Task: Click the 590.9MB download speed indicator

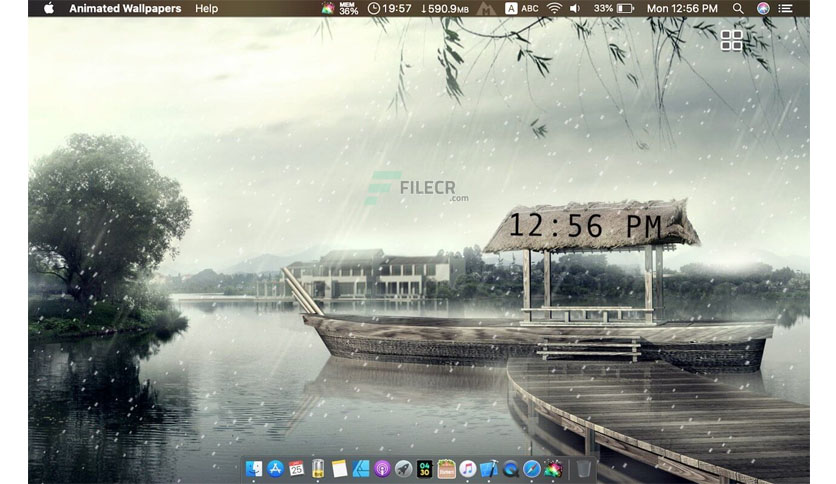Action: [445, 9]
